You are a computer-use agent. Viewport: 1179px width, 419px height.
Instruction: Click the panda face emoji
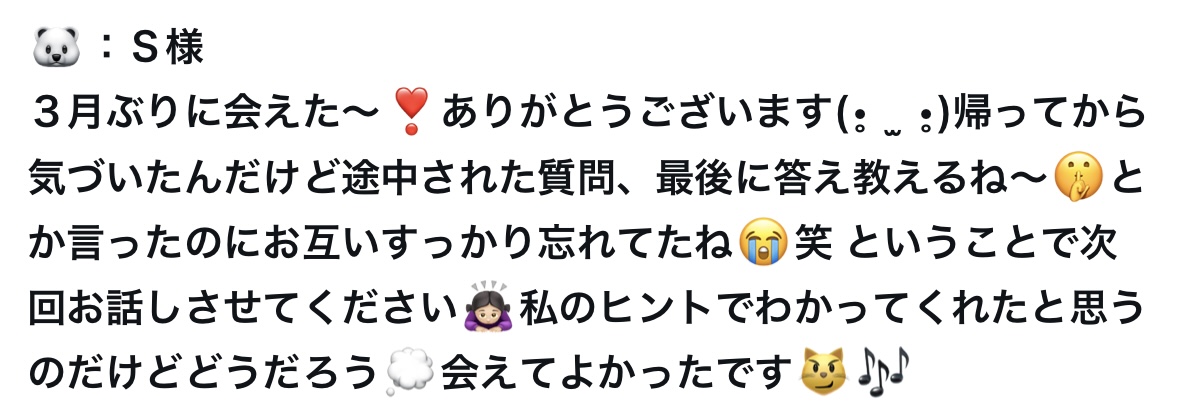click(x=56, y=48)
